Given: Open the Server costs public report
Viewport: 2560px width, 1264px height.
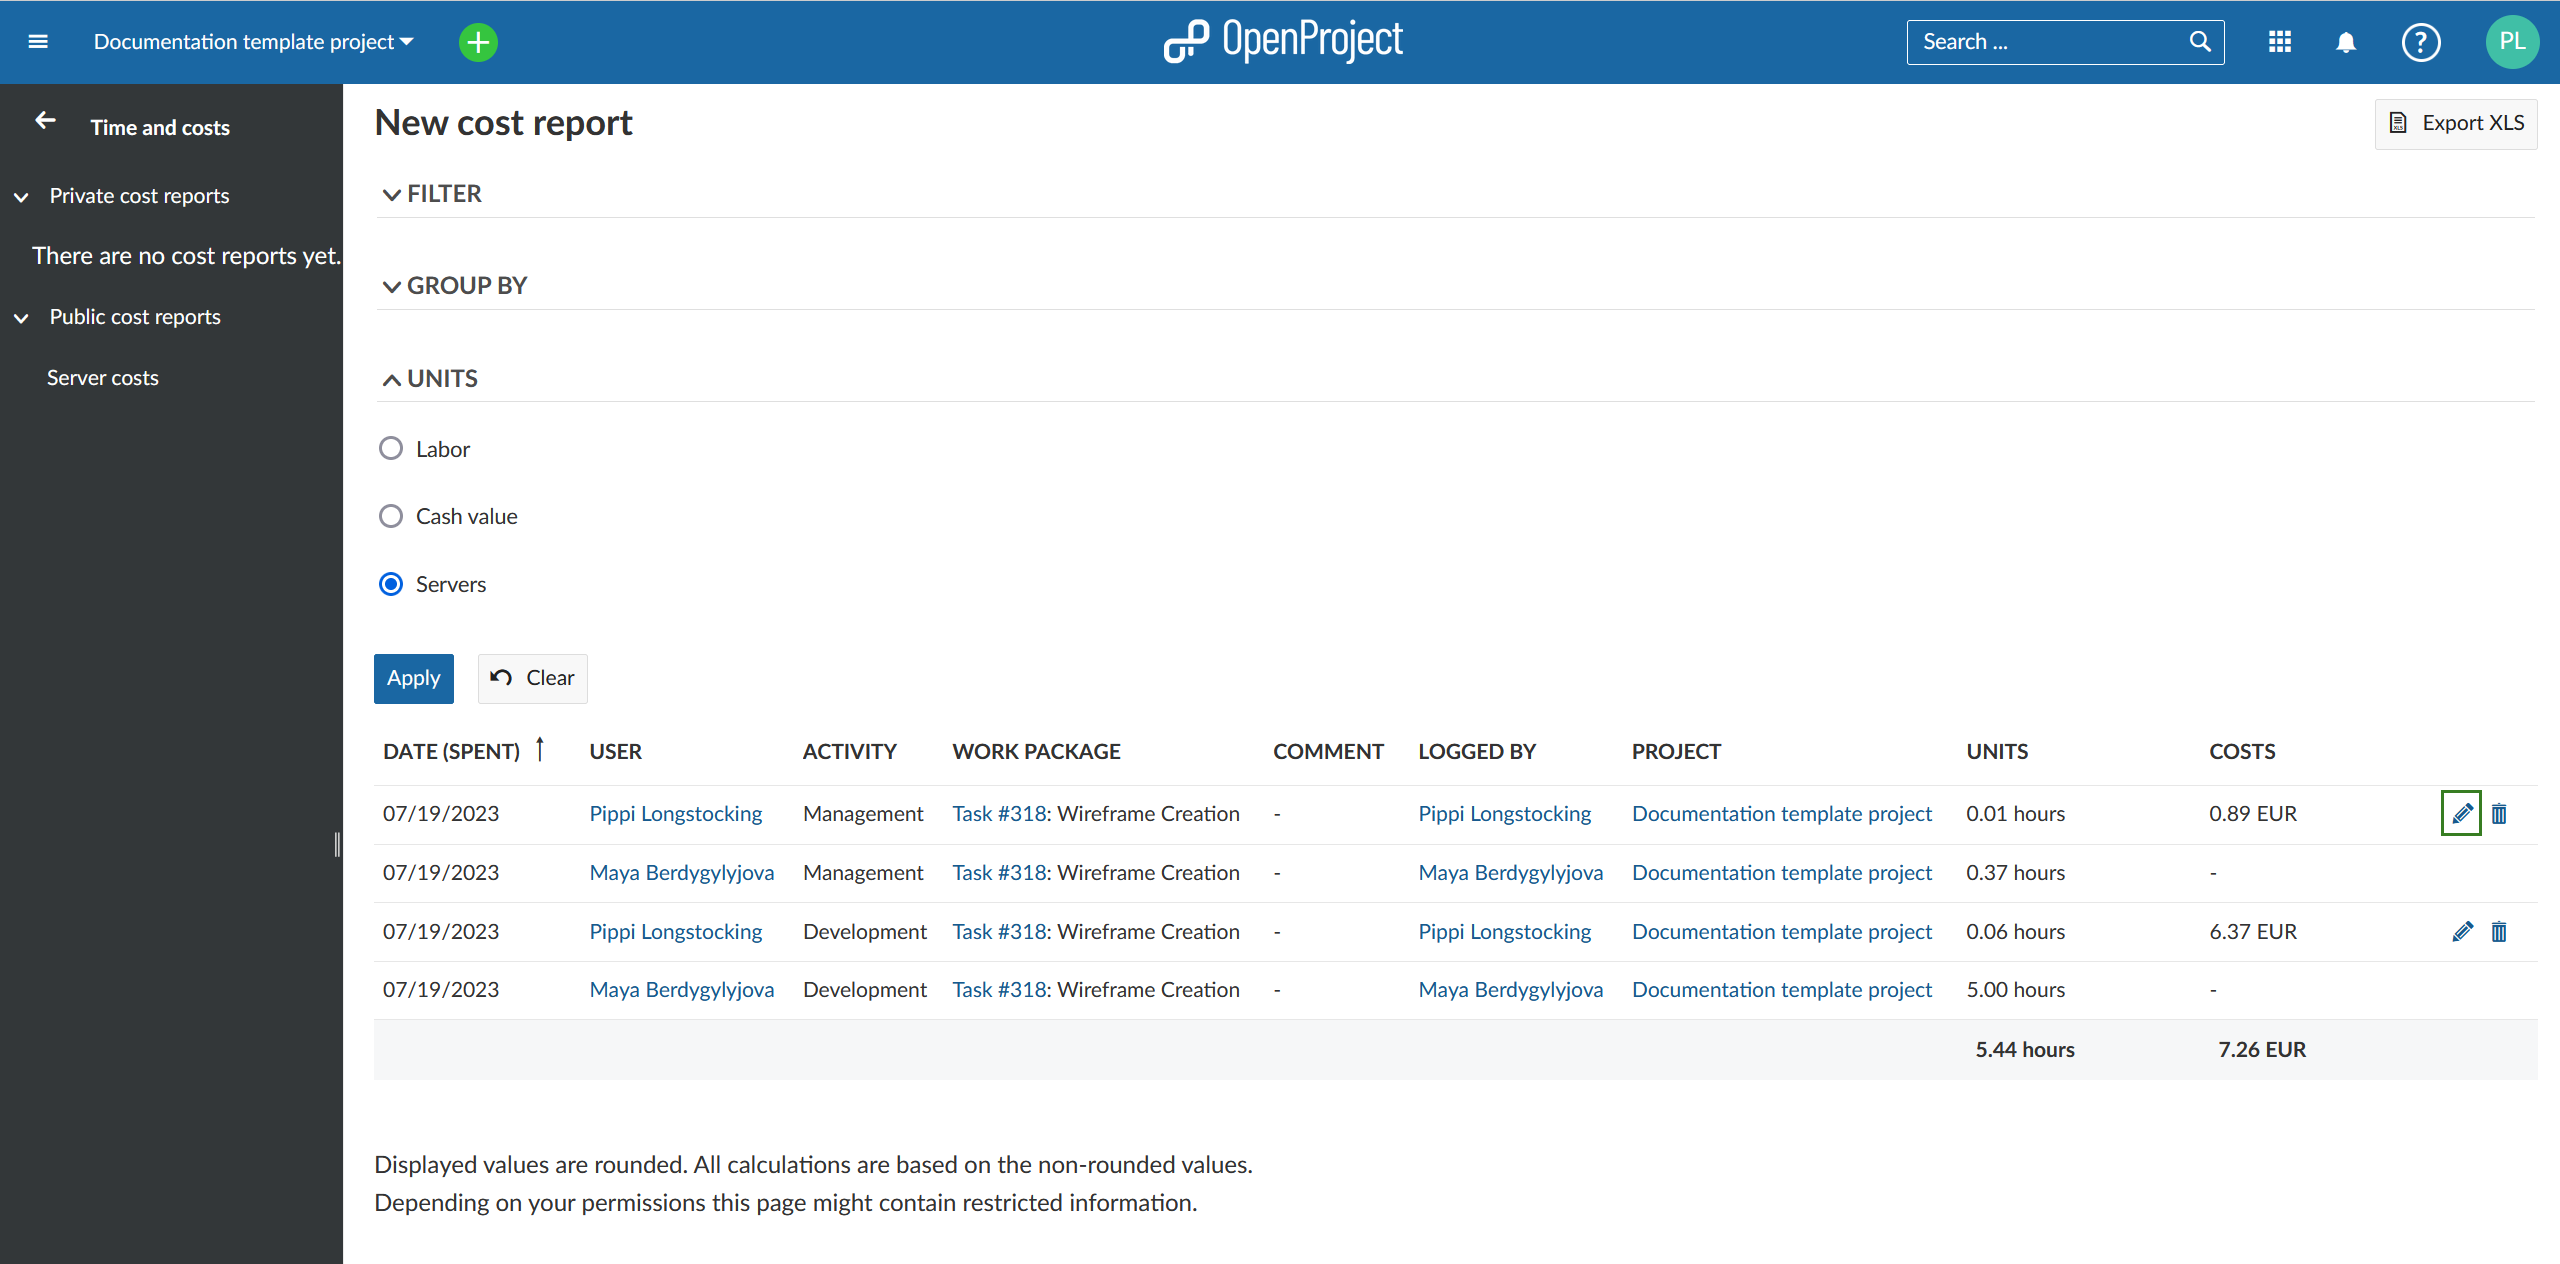Looking at the screenshot, I should [103, 377].
